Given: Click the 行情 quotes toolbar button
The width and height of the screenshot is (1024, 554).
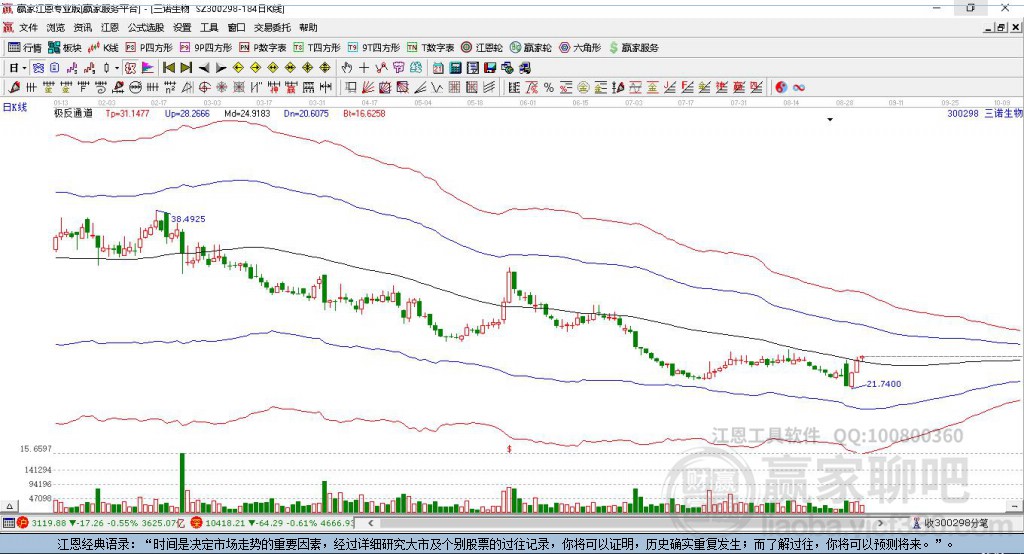Looking at the screenshot, I should (25, 48).
